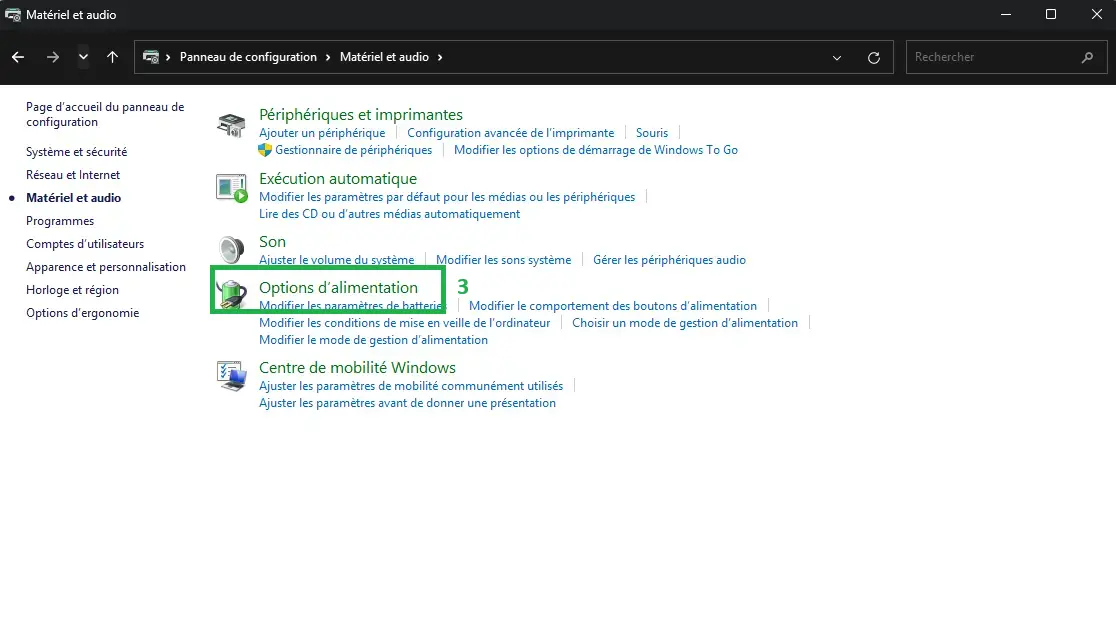Click Choisir un mode de gestion d'alimentation
The image size is (1116, 628).
tap(685, 323)
